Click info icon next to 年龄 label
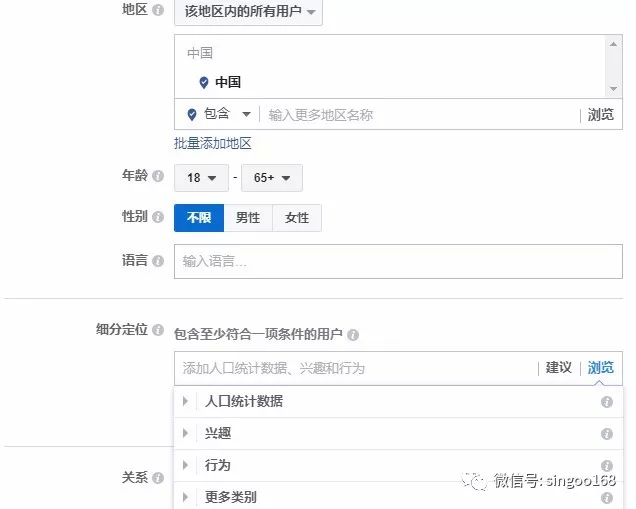This screenshot has height=509, width=636. 158,176
